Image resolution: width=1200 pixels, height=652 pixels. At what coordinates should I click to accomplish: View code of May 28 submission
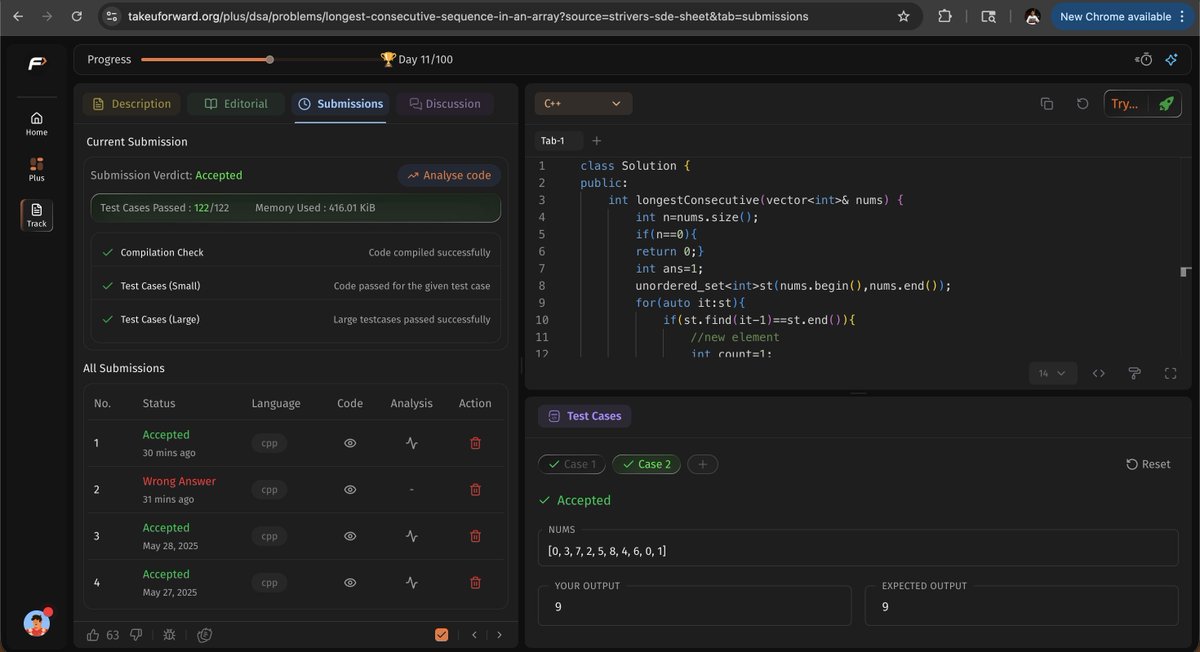pos(350,536)
